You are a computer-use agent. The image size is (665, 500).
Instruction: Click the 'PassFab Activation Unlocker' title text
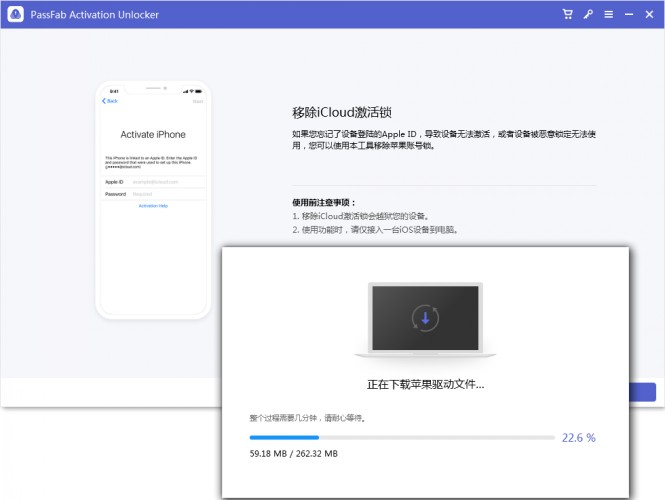click(x=95, y=14)
